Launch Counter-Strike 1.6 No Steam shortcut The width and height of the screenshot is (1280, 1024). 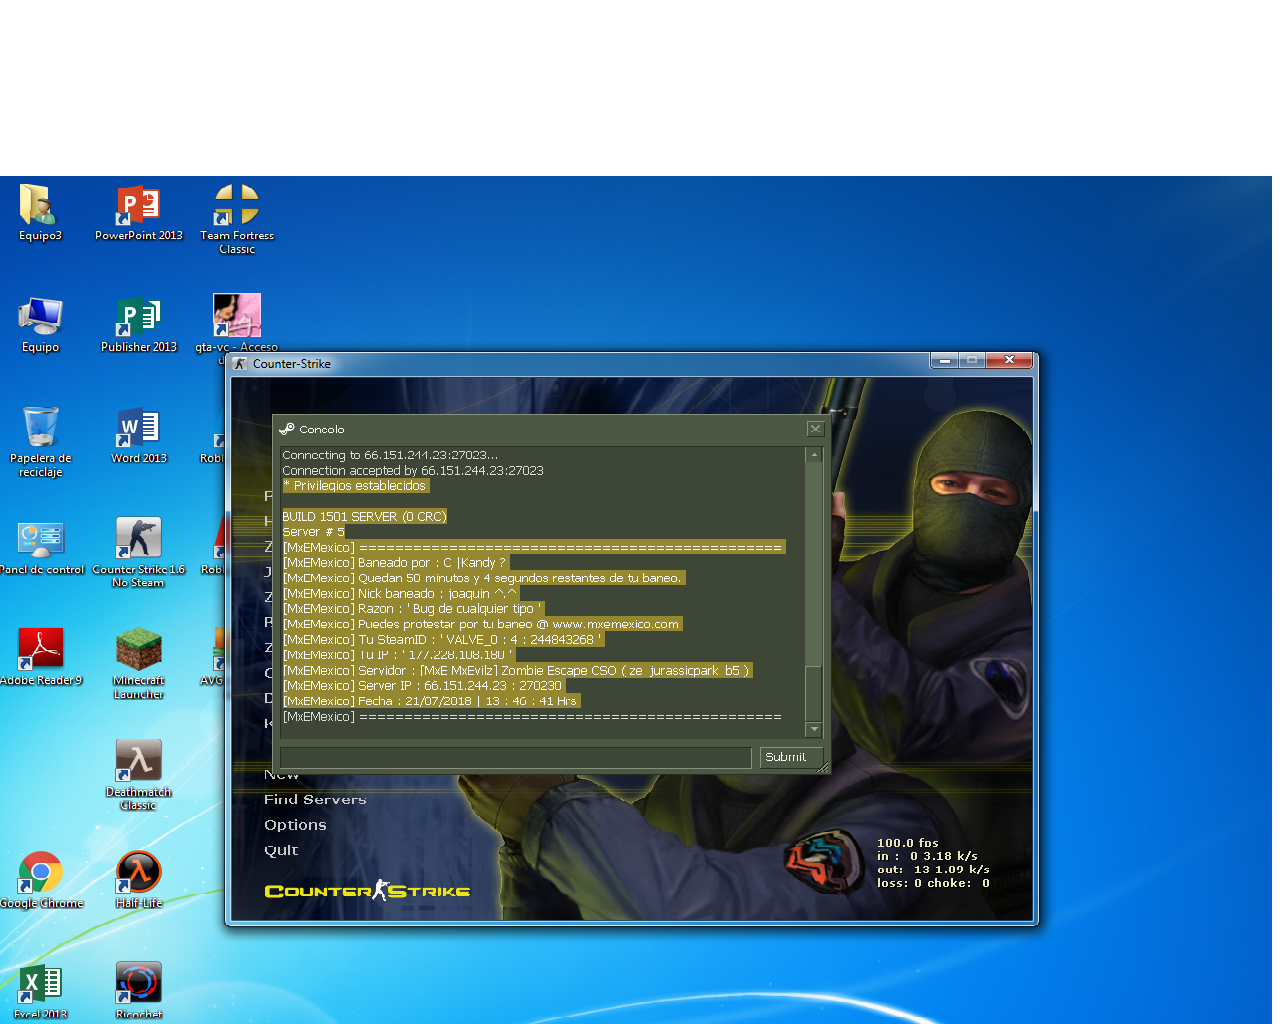pos(139,552)
